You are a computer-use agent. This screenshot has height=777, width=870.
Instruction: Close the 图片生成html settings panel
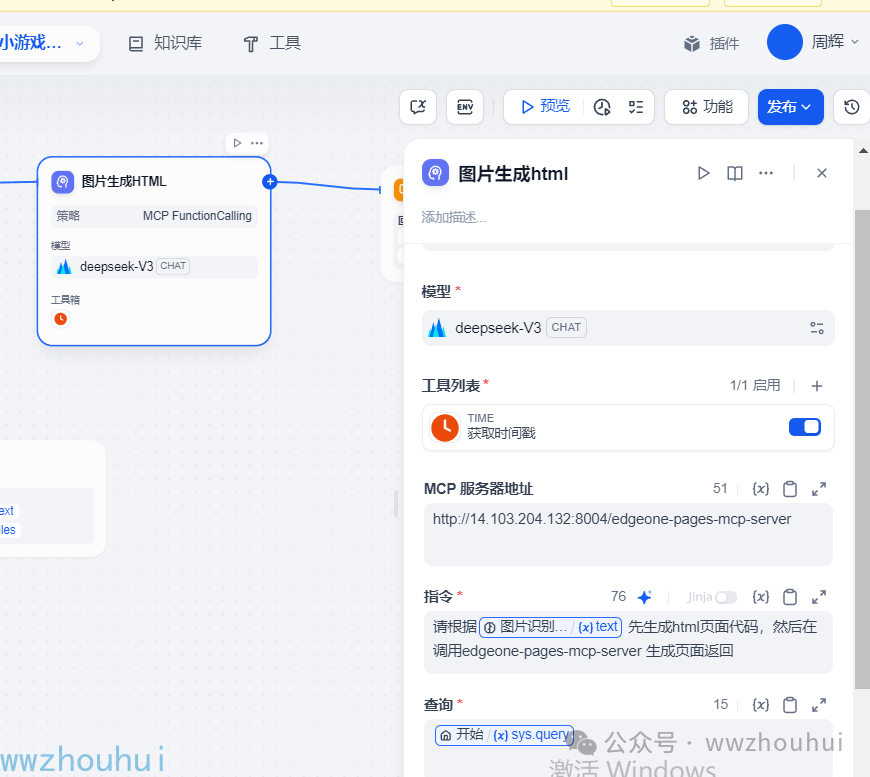[x=822, y=173]
